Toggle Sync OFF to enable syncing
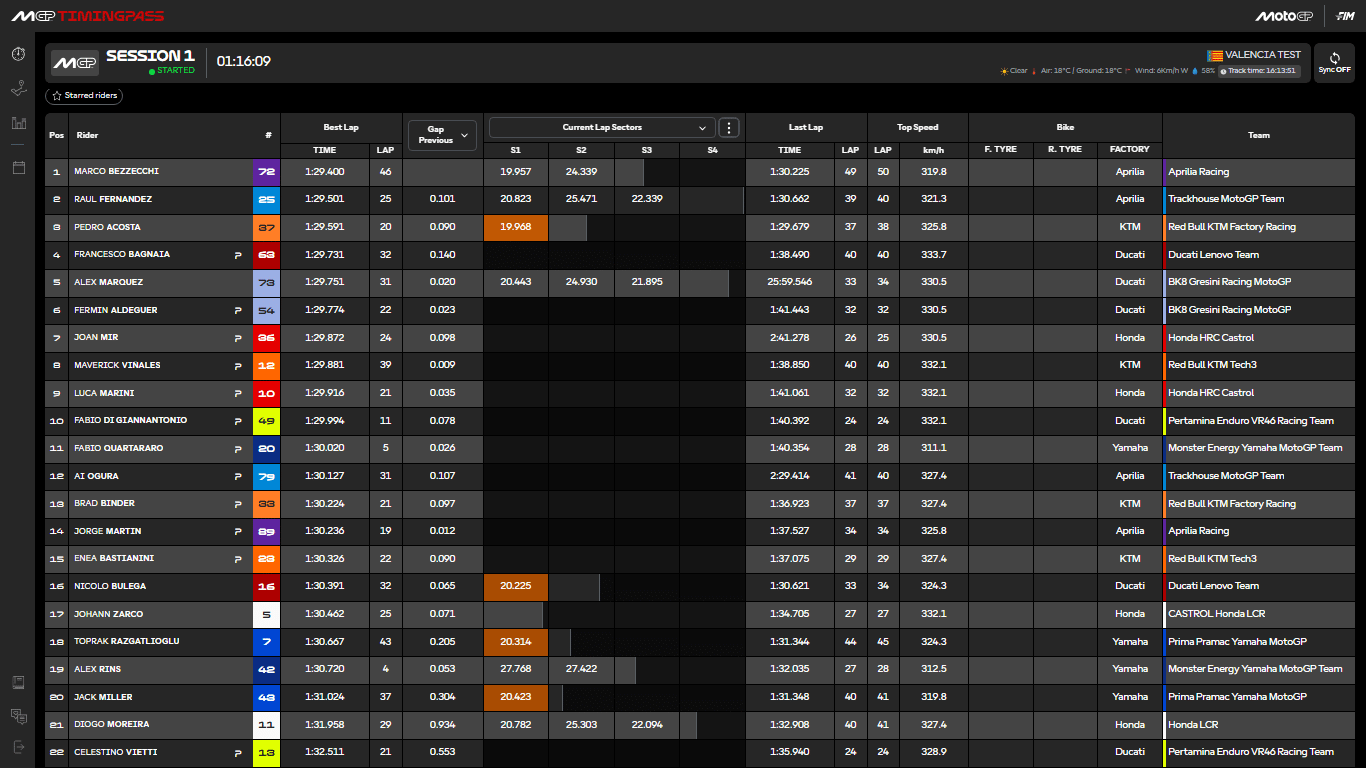 (x=1334, y=63)
